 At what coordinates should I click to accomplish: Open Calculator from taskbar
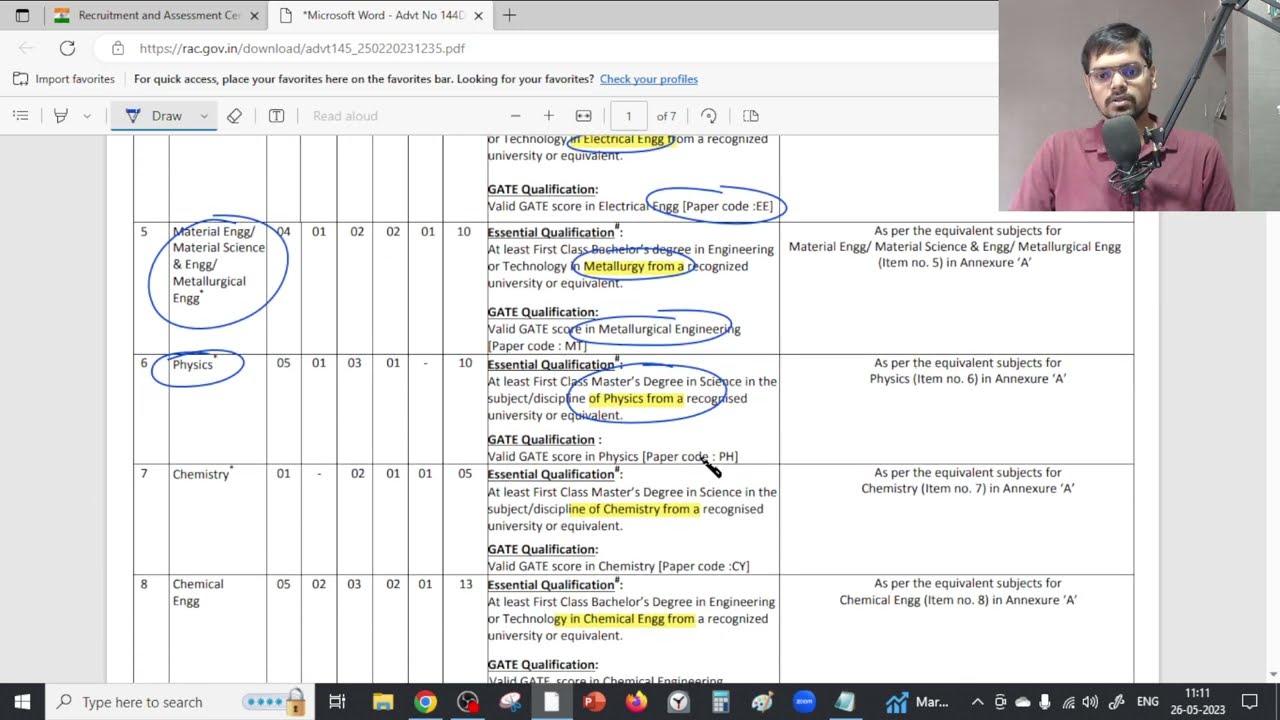(x=720, y=701)
